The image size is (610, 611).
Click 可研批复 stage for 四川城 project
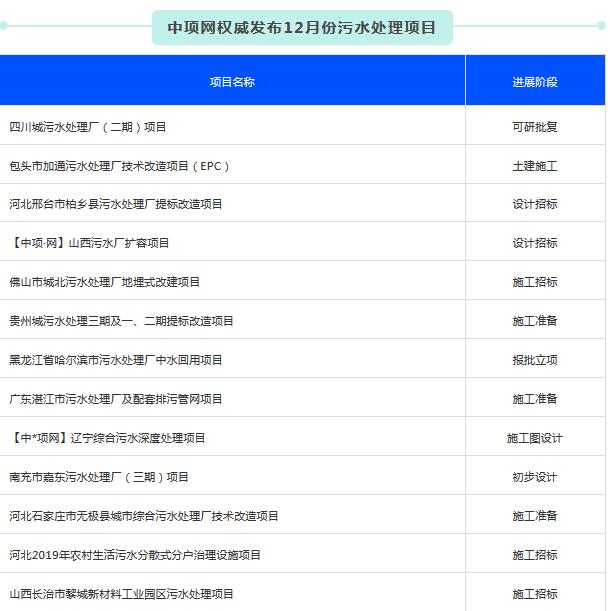535,127
